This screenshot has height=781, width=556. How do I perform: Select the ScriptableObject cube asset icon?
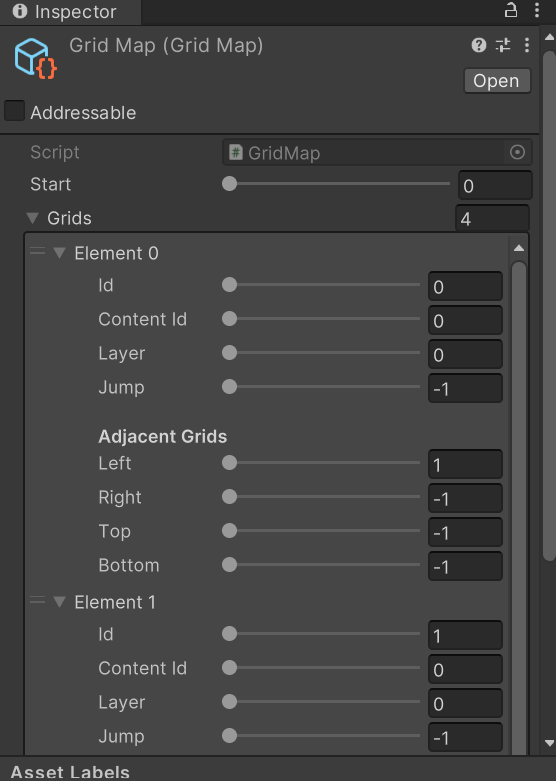click(35, 58)
